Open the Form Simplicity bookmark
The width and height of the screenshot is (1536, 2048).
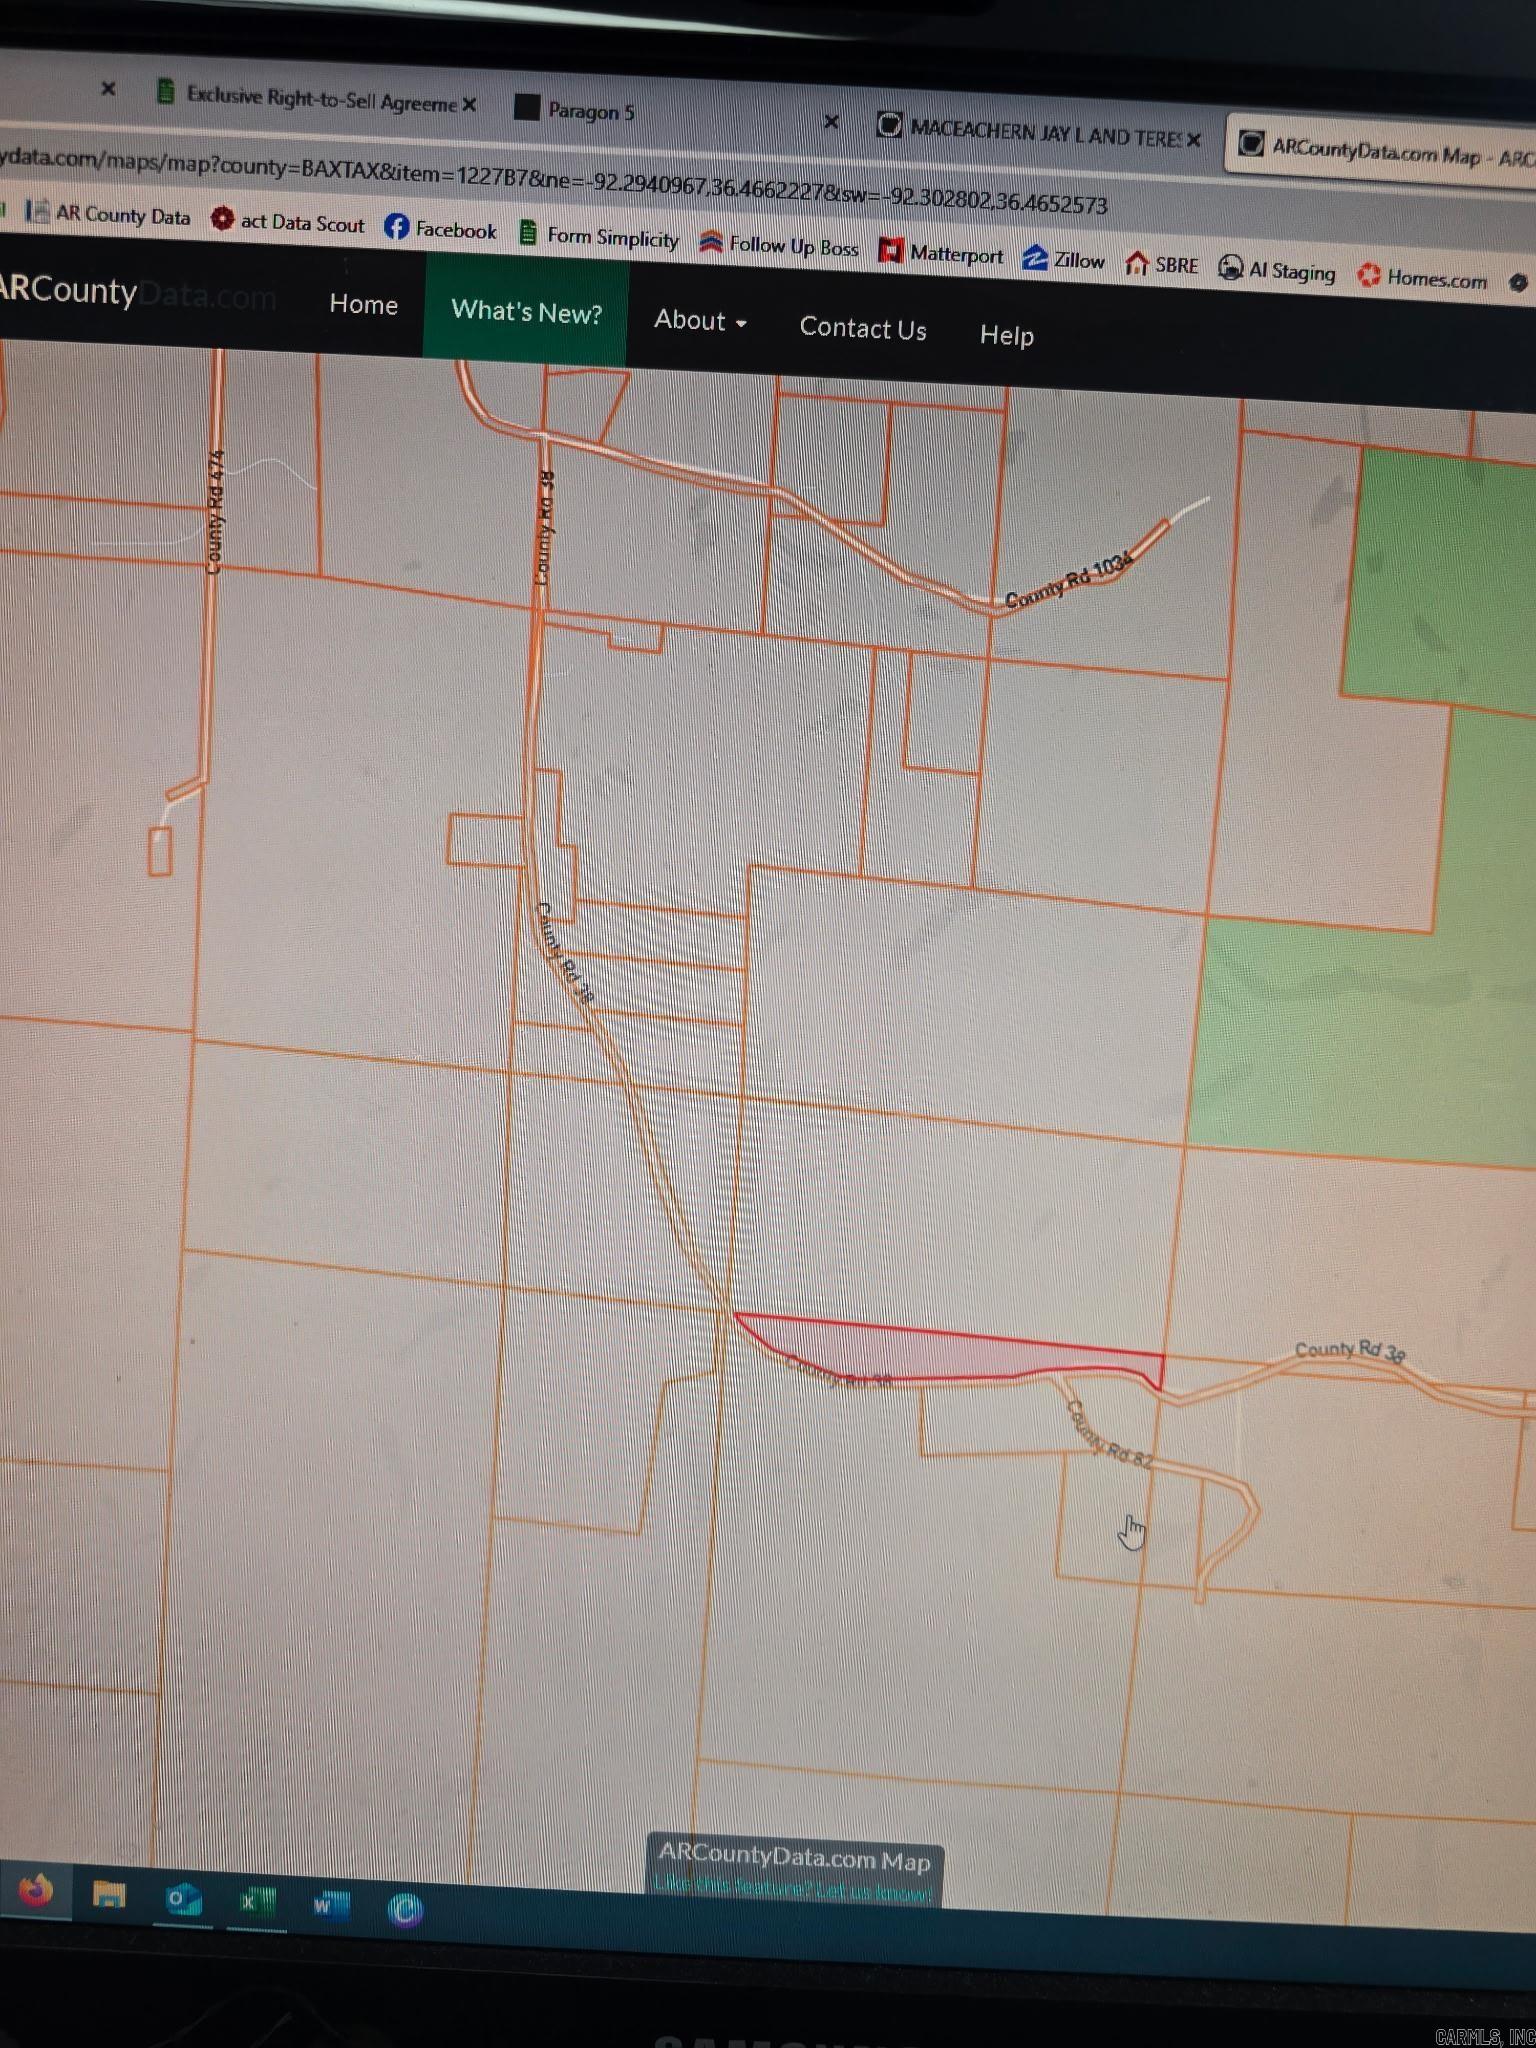599,237
